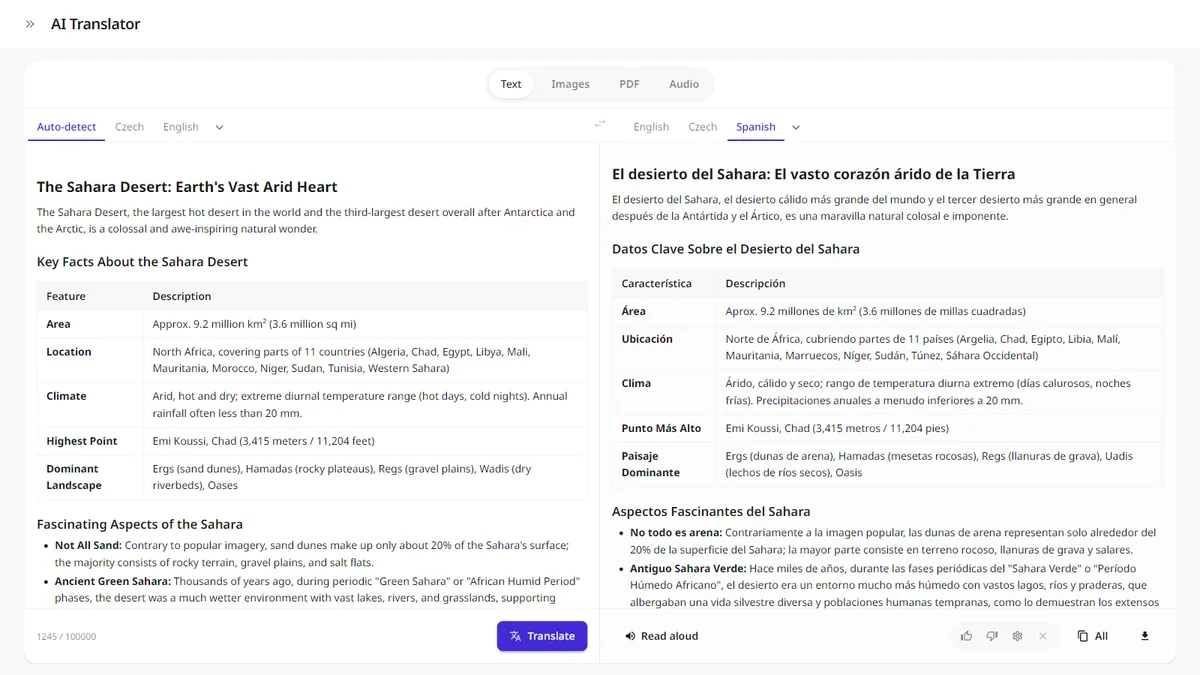Click 'Emi Koussi, Chad (3,415 metros / 11,204 pies)'

pos(837,428)
